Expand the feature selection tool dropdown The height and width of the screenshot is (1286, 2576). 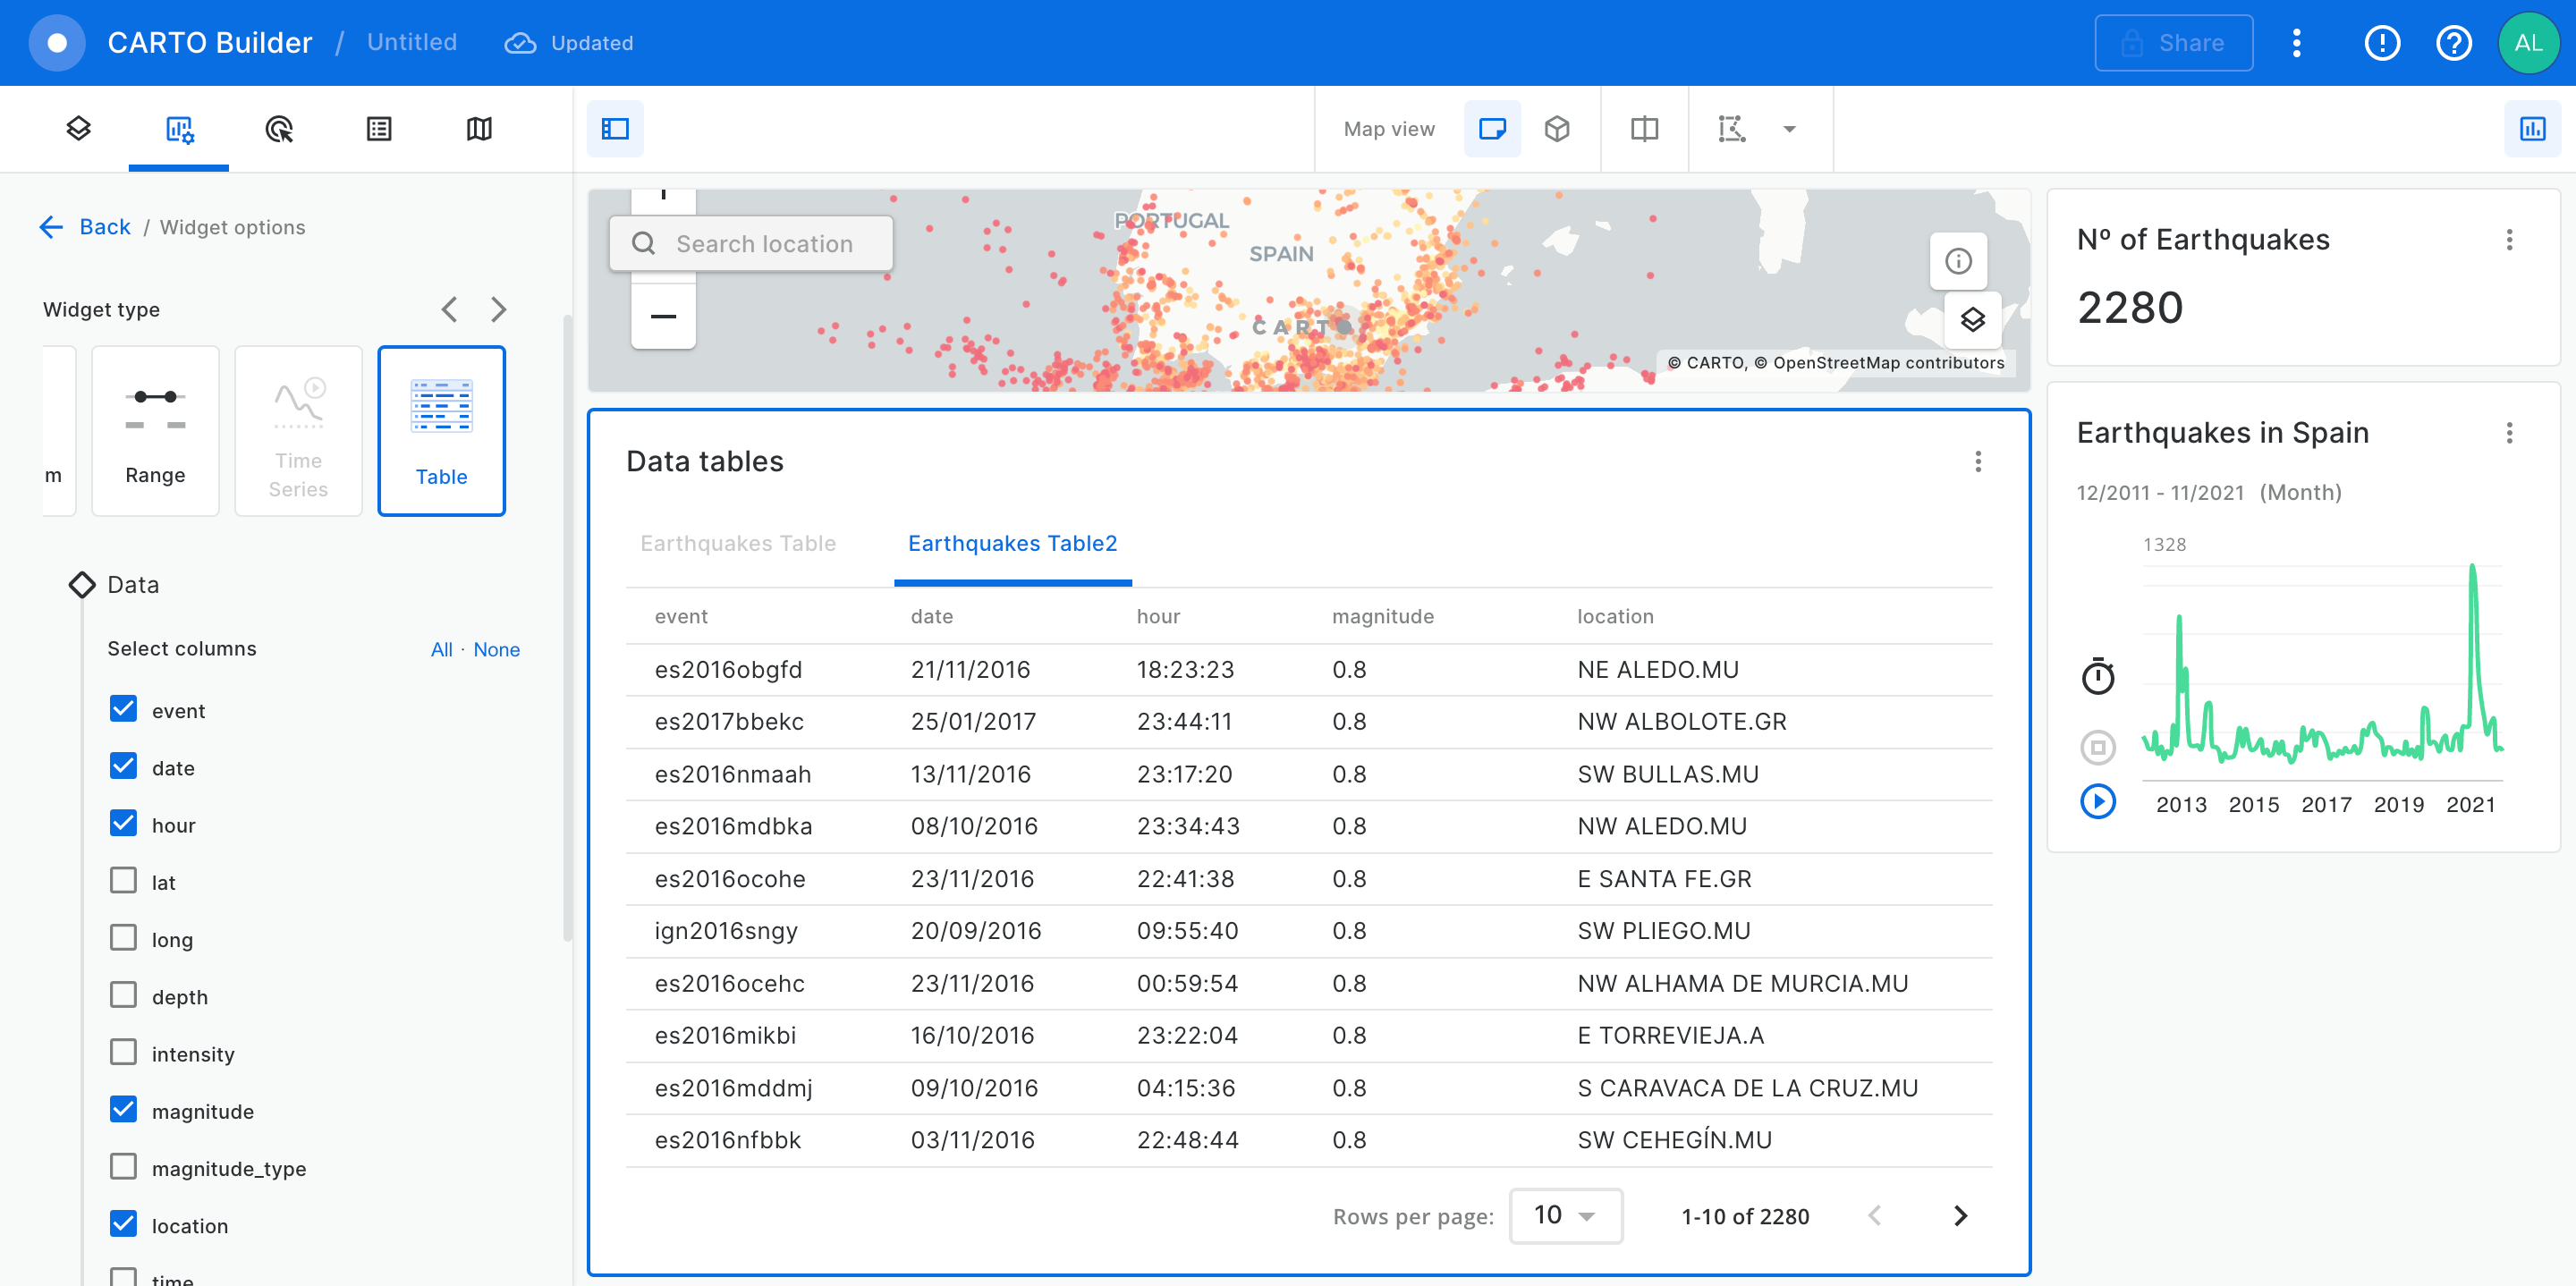pos(1789,128)
